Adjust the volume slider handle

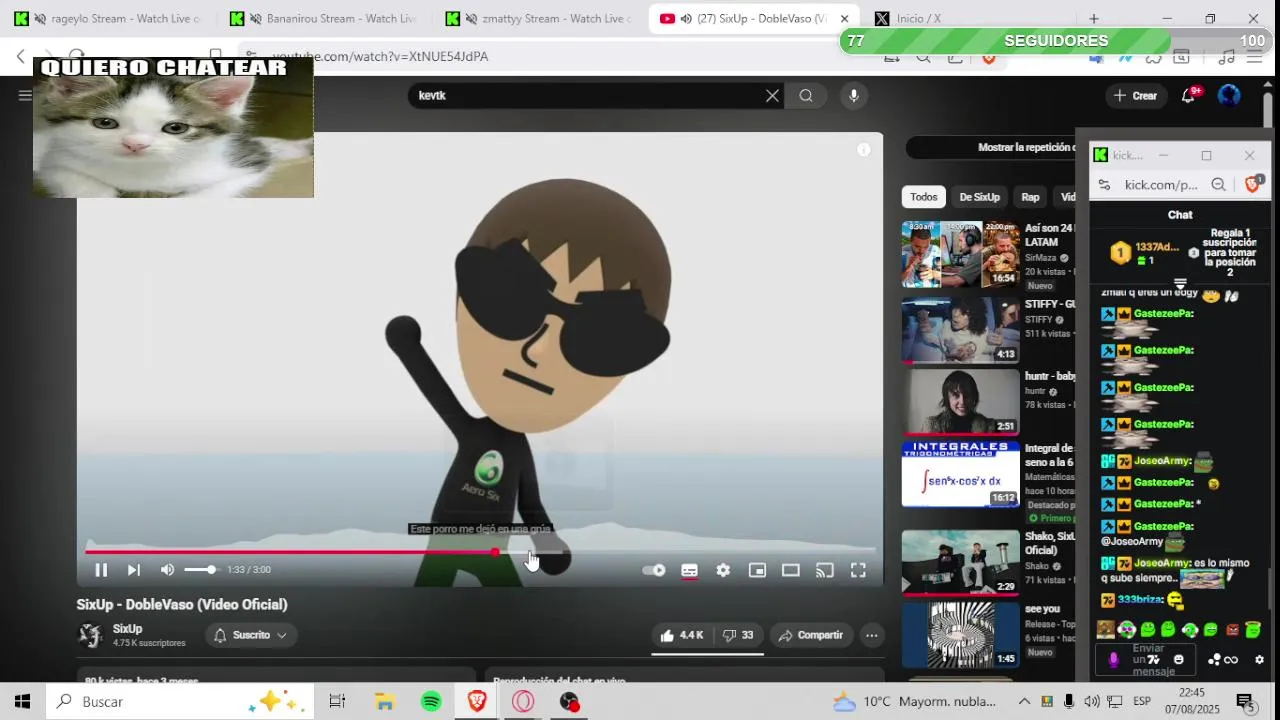211,570
